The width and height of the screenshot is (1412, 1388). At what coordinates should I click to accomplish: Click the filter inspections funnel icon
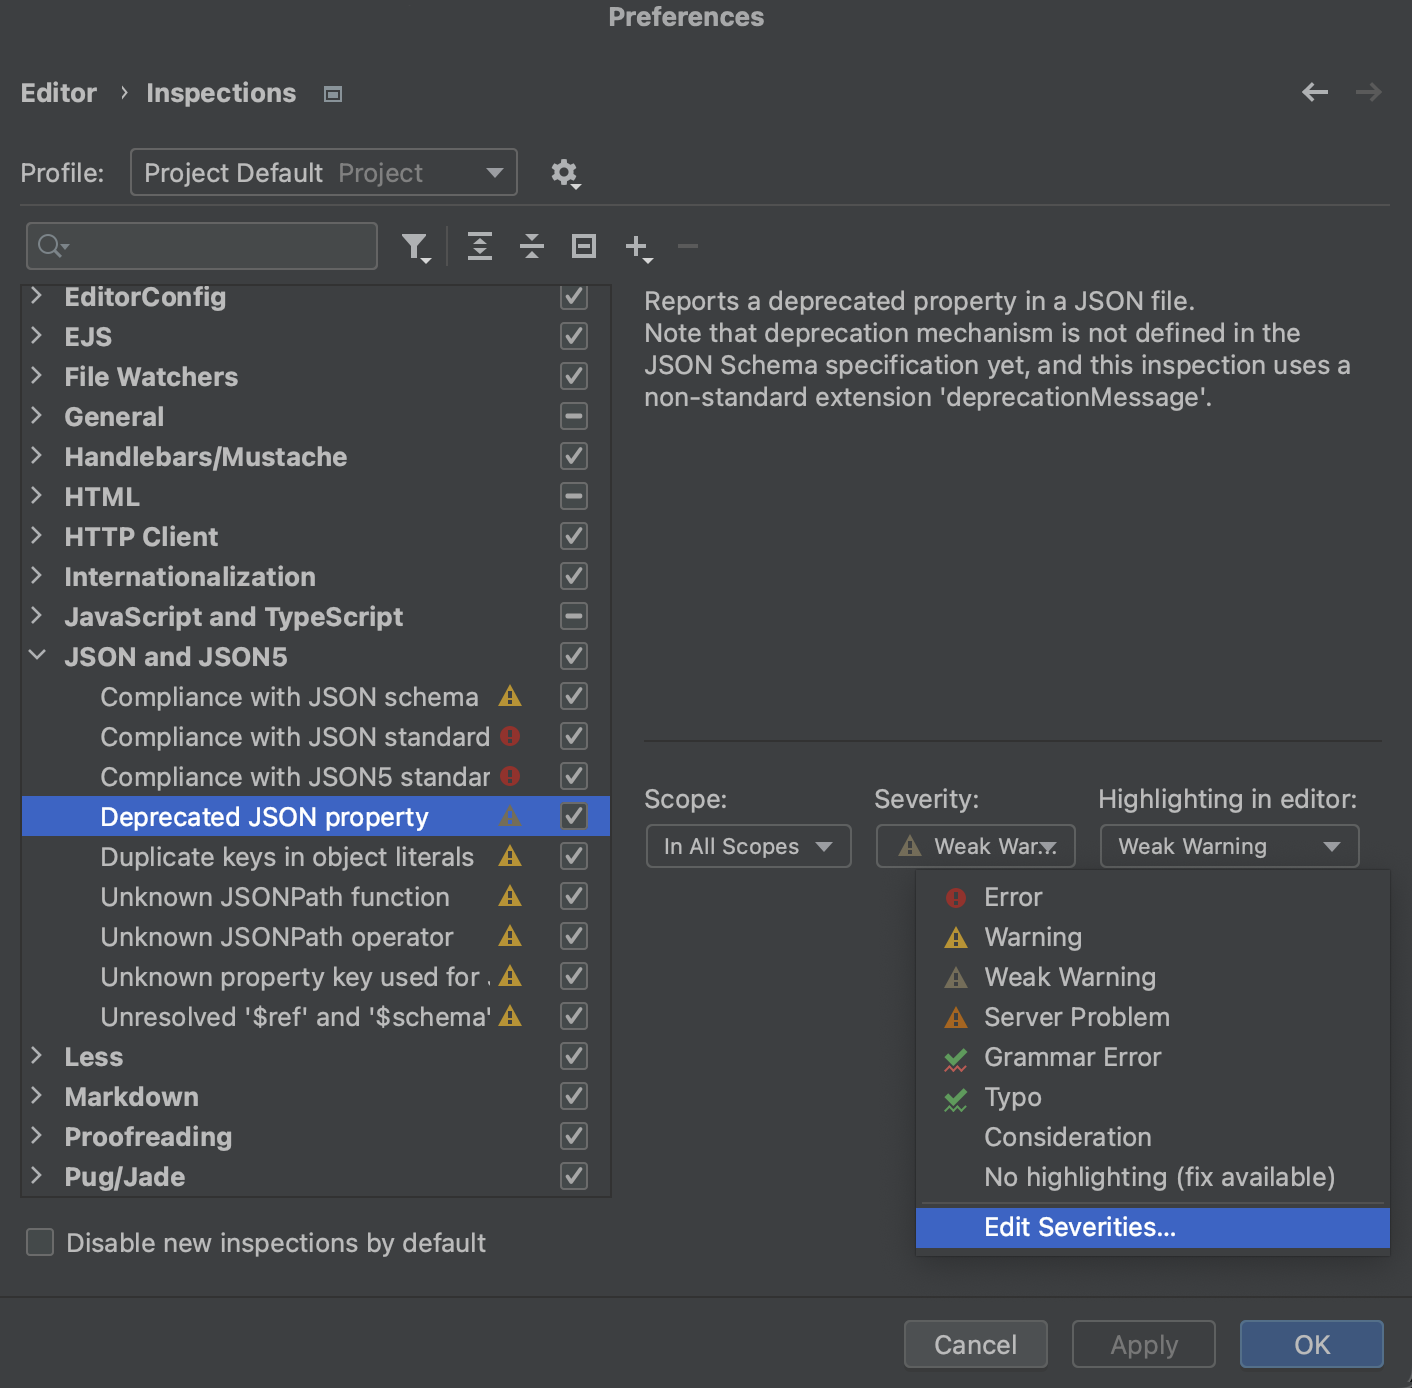(x=414, y=246)
